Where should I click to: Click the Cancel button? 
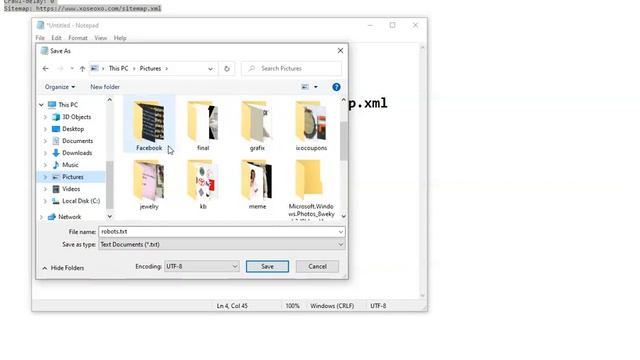click(317, 267)
